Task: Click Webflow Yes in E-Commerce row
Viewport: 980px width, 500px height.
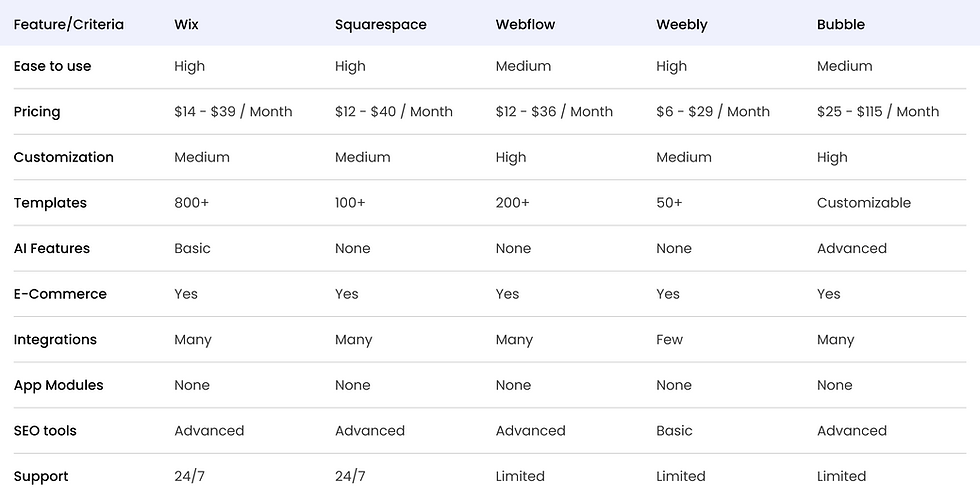Action: [x=507, y=294]
